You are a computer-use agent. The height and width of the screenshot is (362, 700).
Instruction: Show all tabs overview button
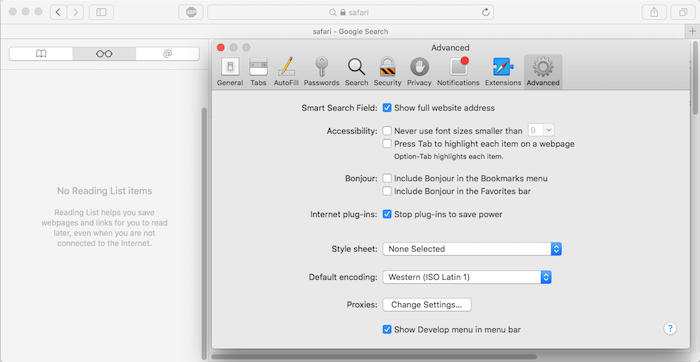pyautogui.click(x=683, y=12)
